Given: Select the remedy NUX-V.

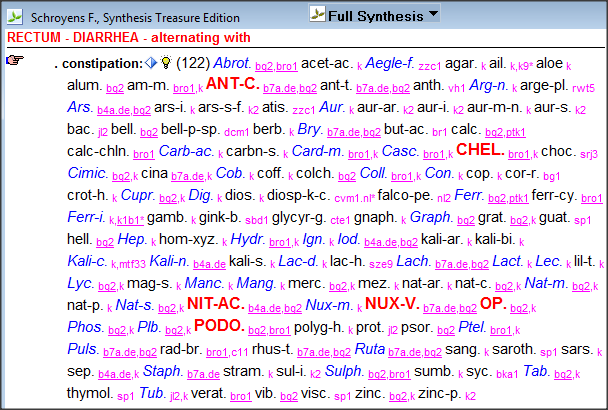Looking at the screenshot, I should point(392,303).
